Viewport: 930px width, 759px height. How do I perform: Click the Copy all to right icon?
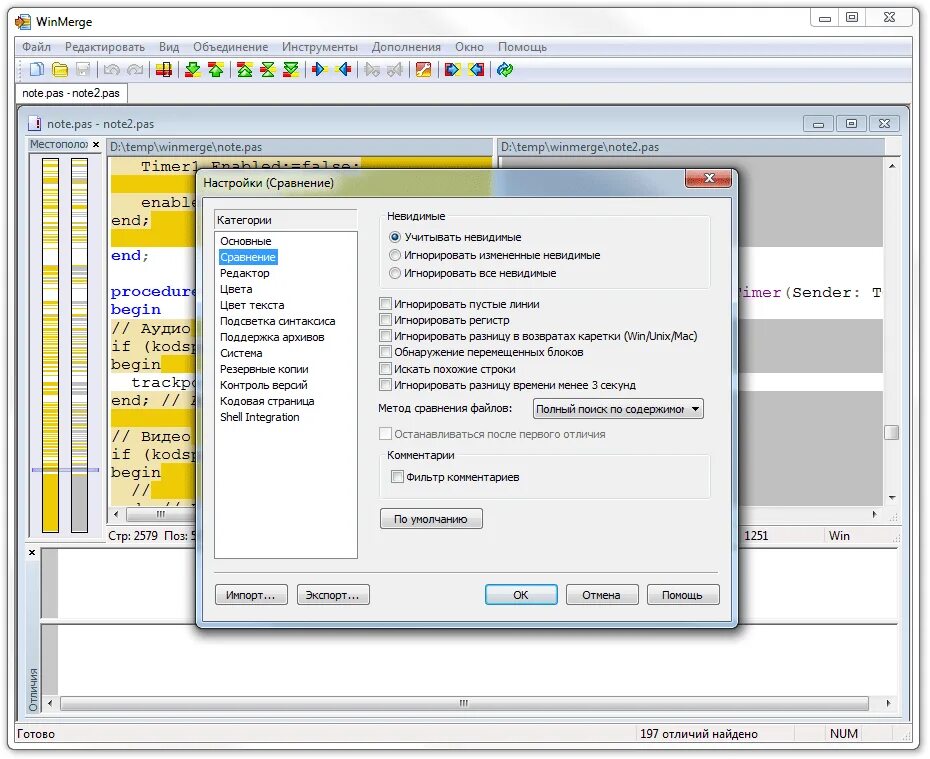coord(452,70)
